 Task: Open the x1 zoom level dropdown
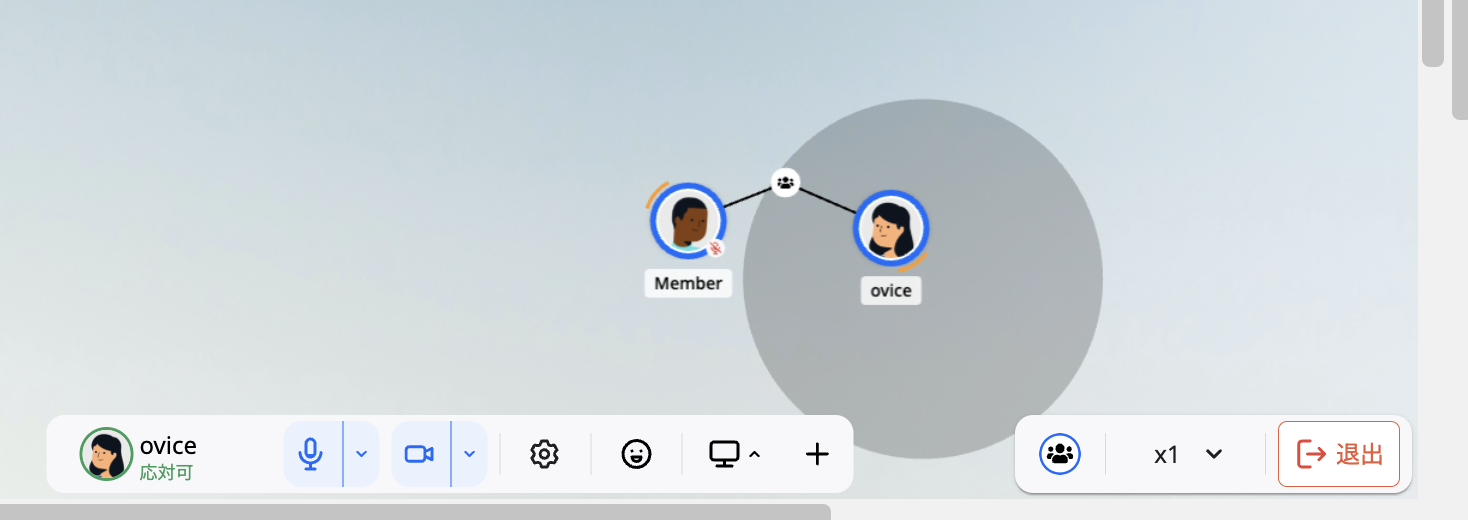(1187, 454)
